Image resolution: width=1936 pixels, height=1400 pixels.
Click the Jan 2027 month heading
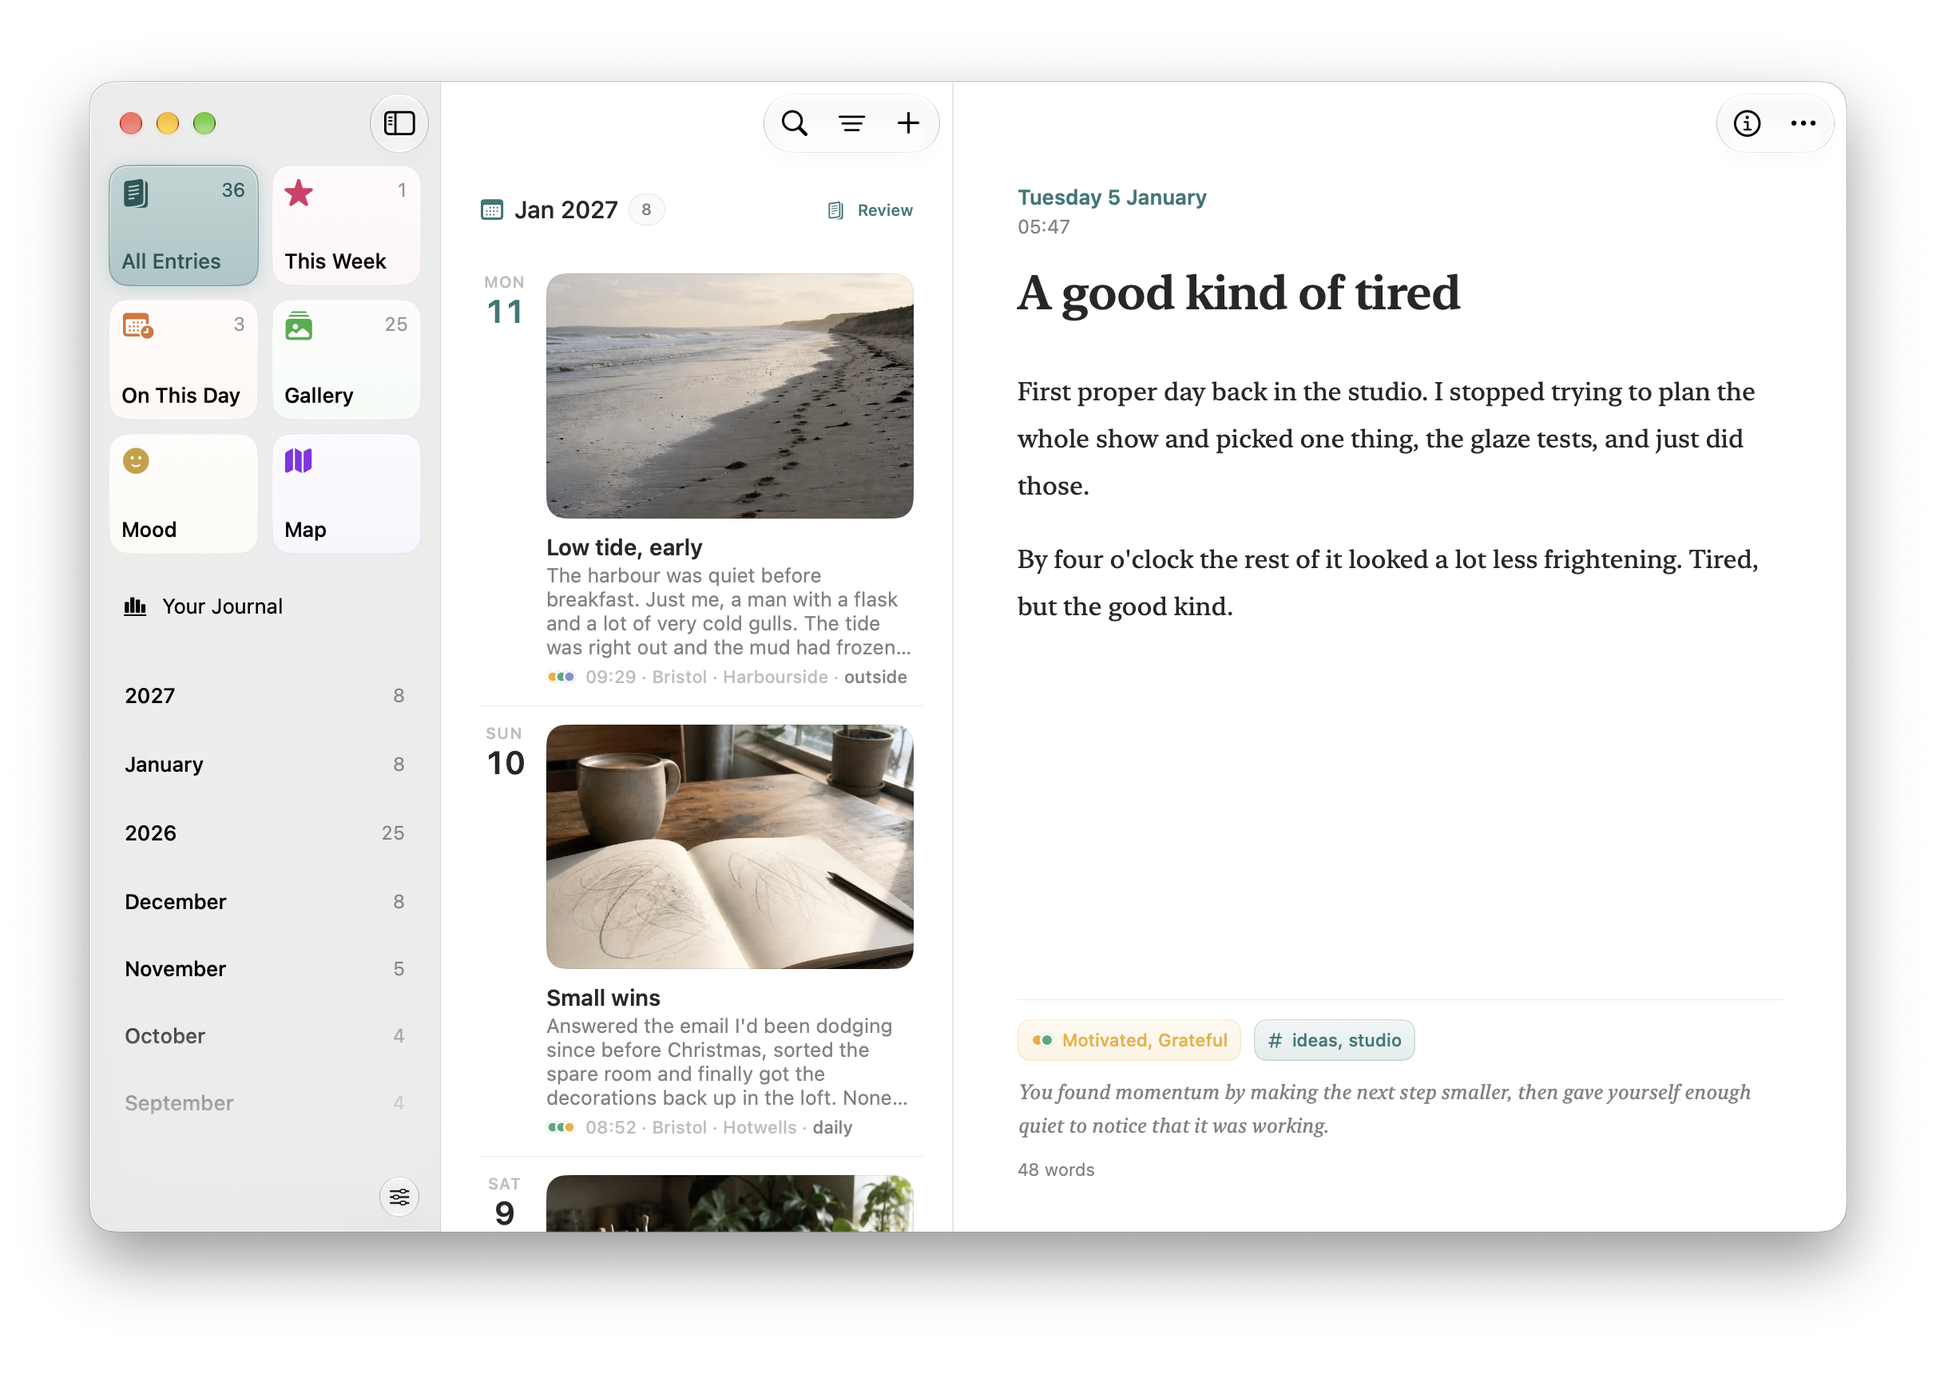click(x=566, y=210)
